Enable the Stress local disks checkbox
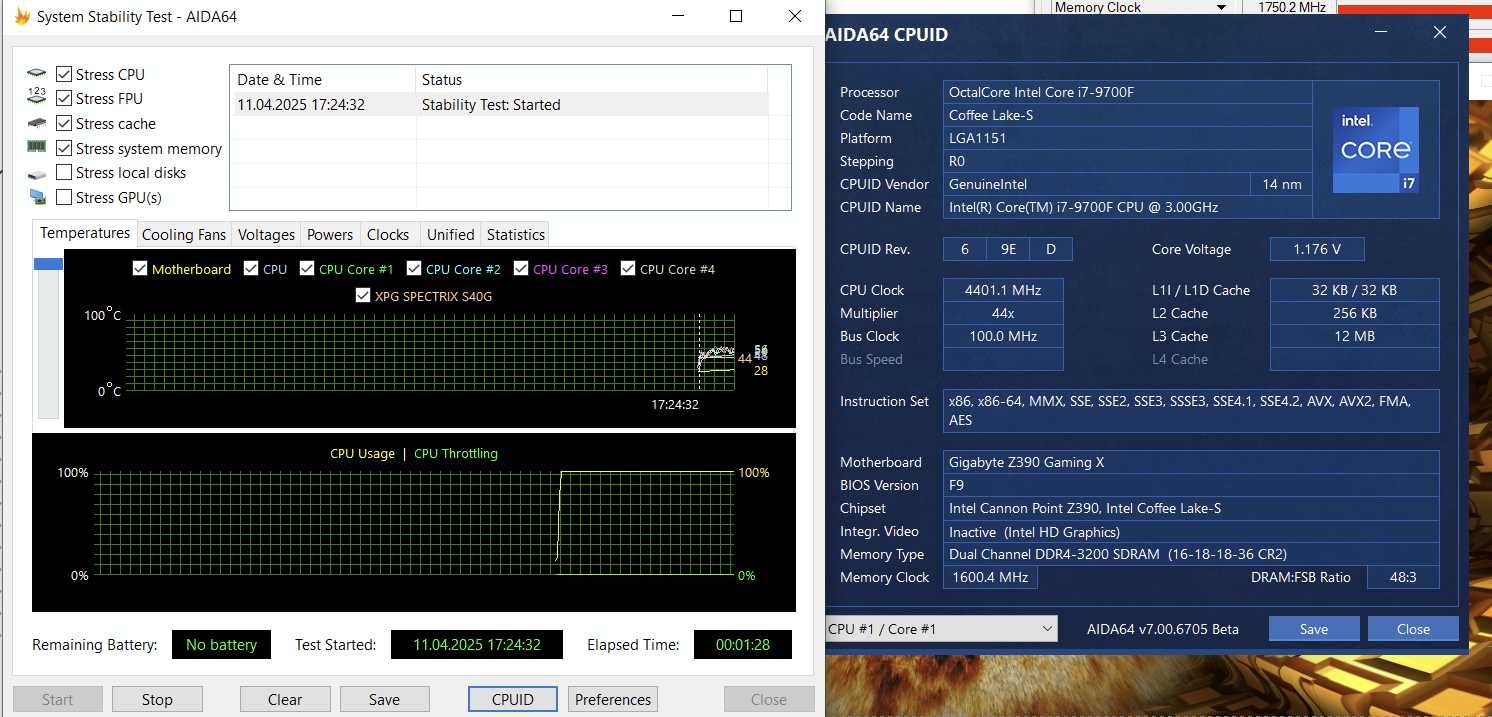The image size is (1492, 717). click(64, 172)
